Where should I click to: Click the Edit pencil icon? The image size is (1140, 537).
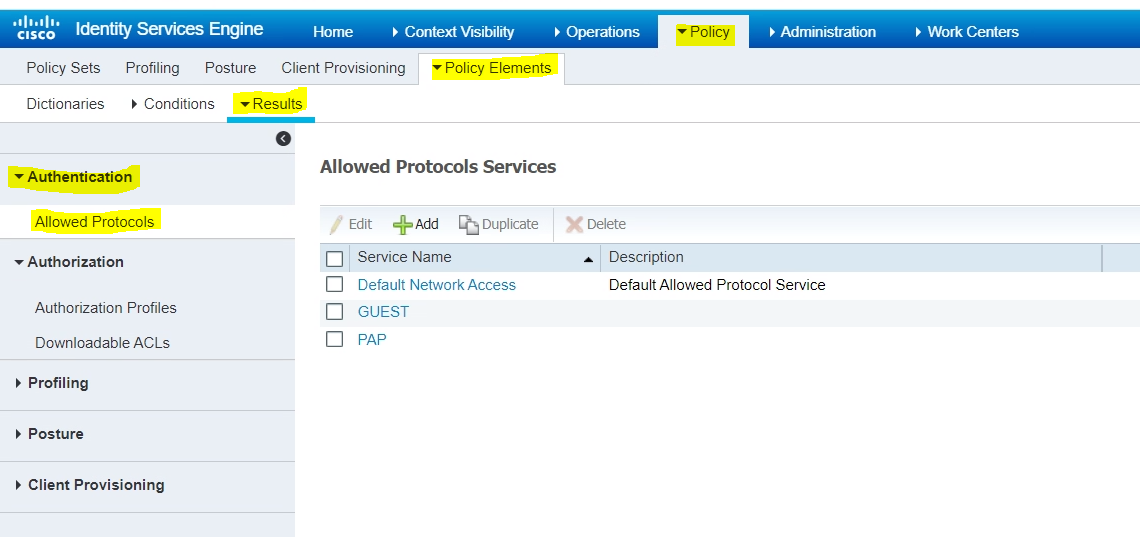click(x=337, y=225)
